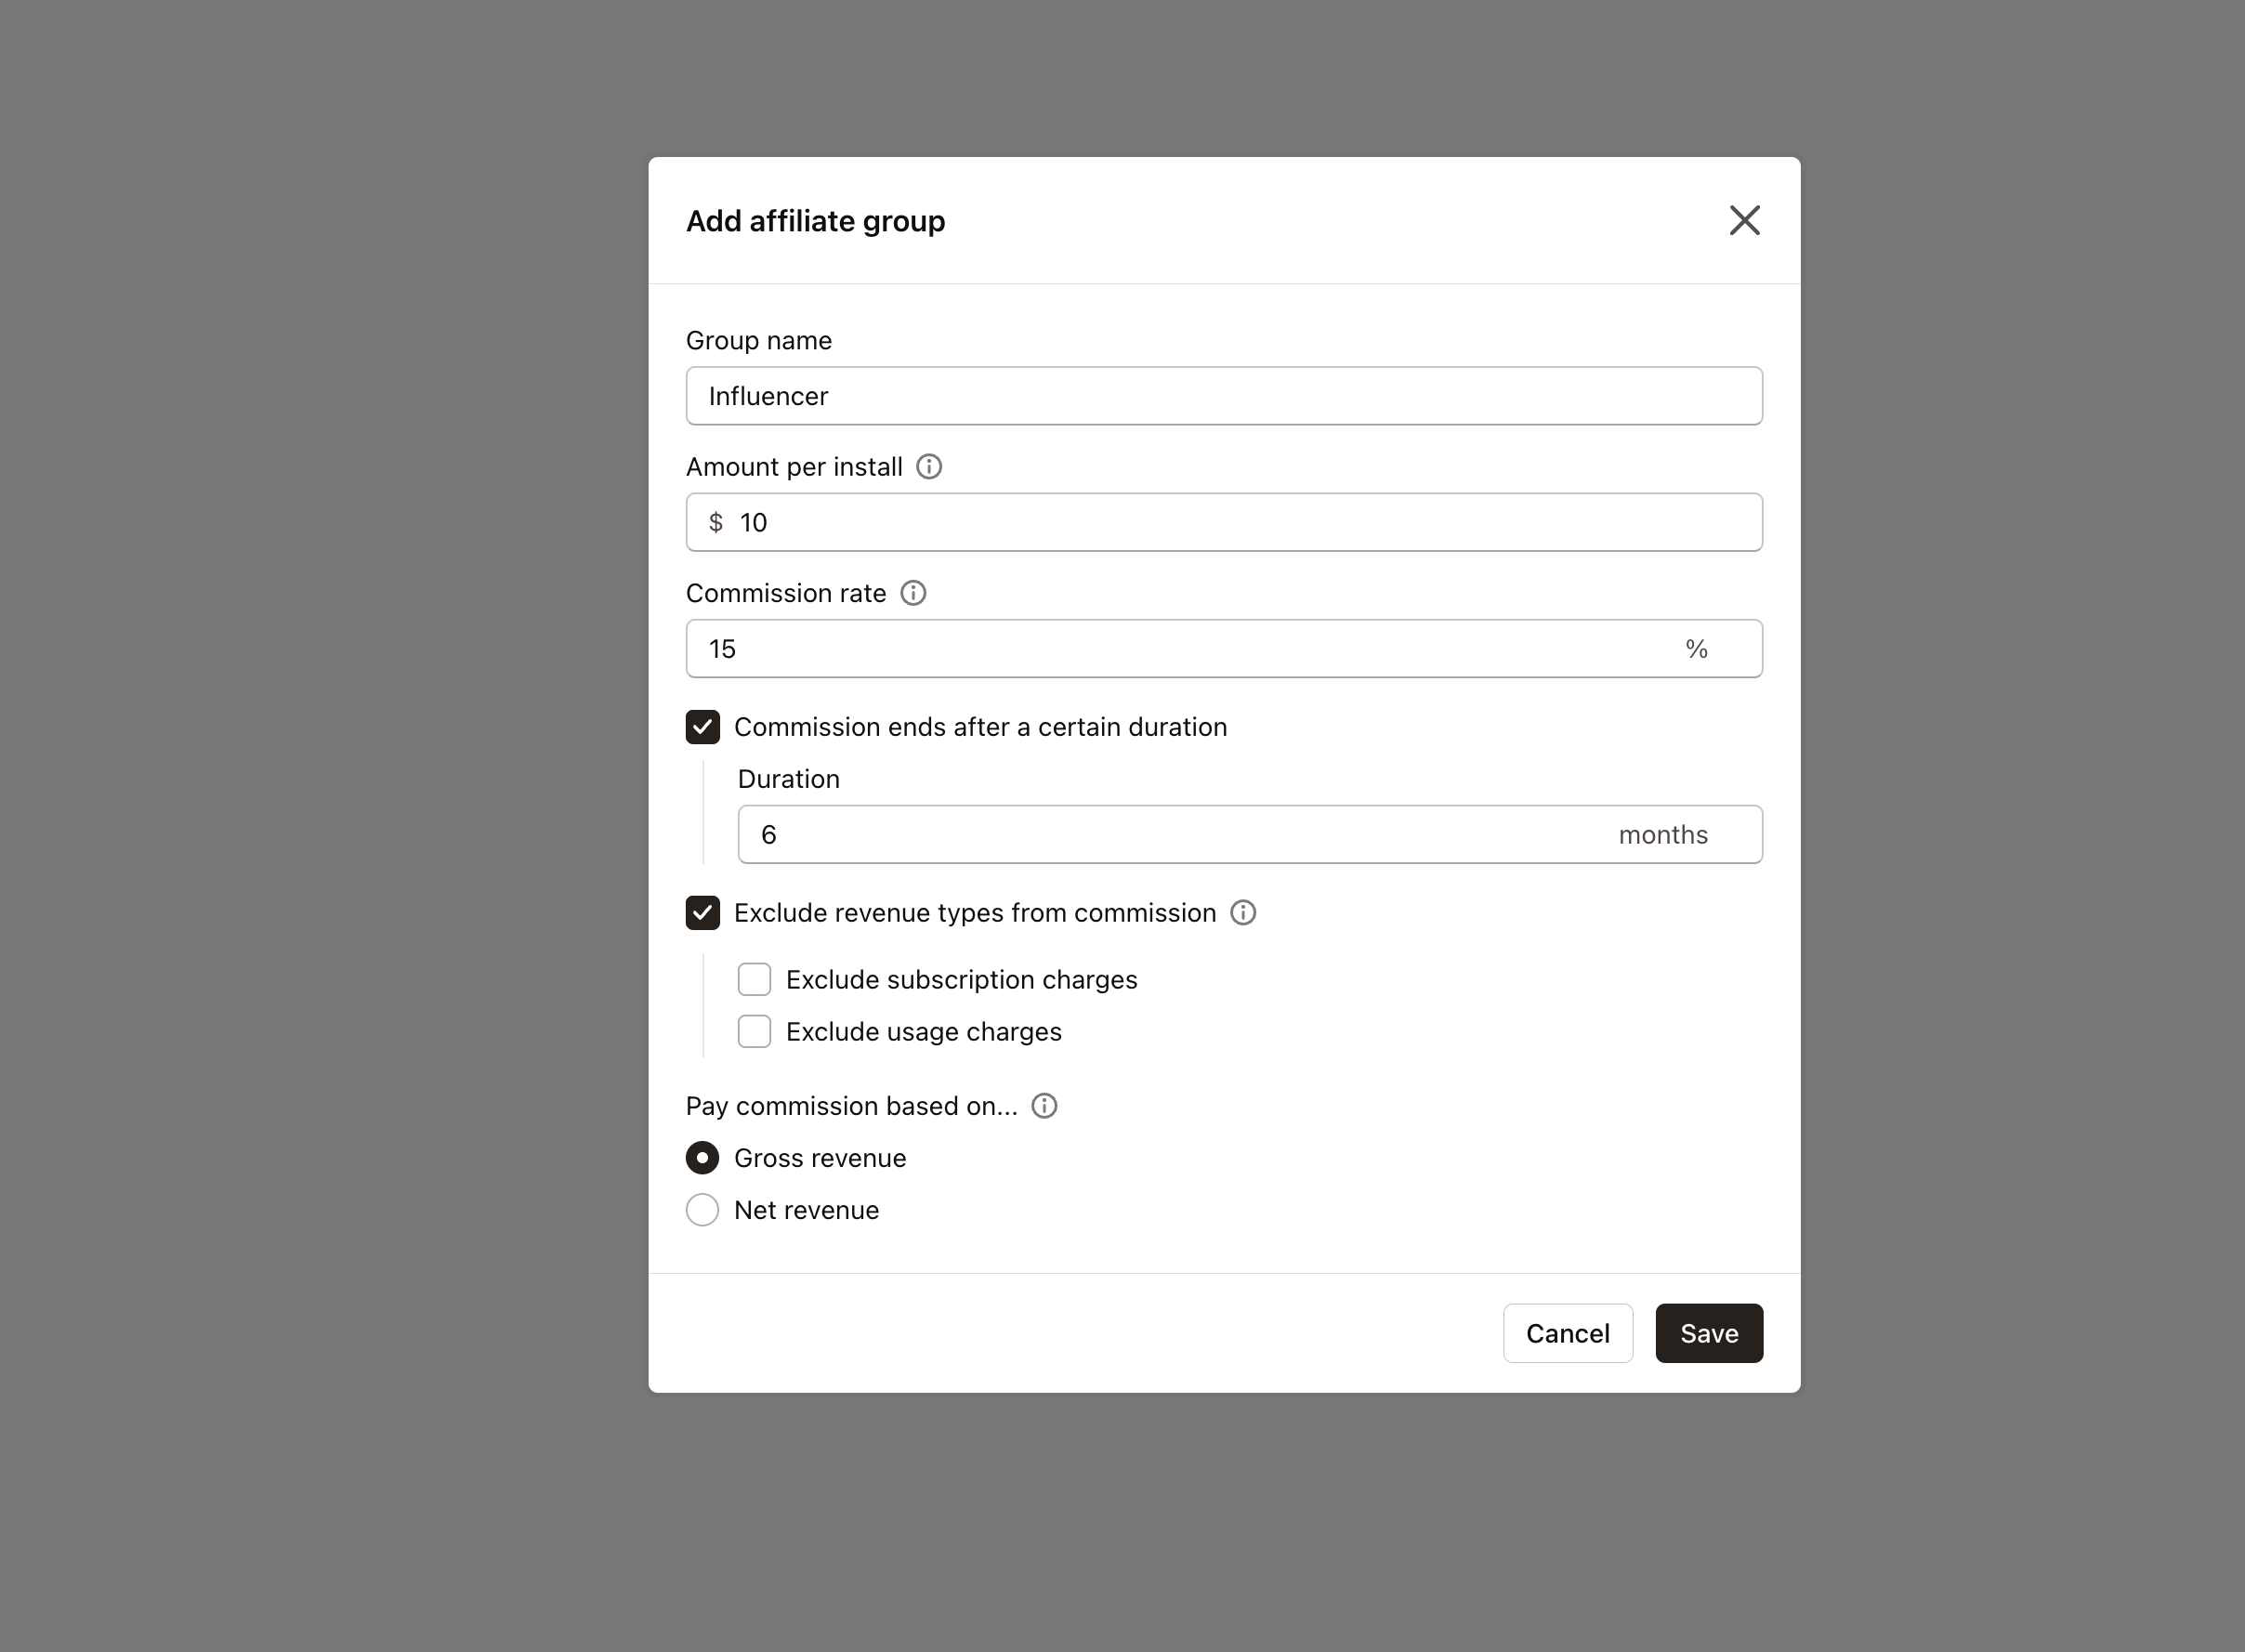Click the percent symbol in commission rate field
This screenshot has height=1652, width=2245.
tap(1697, 648)
